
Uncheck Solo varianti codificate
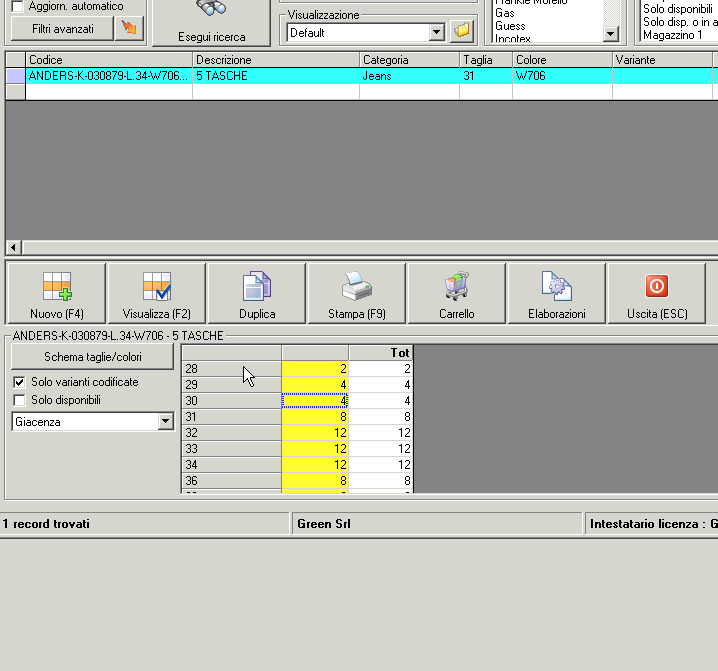(19, 382)
